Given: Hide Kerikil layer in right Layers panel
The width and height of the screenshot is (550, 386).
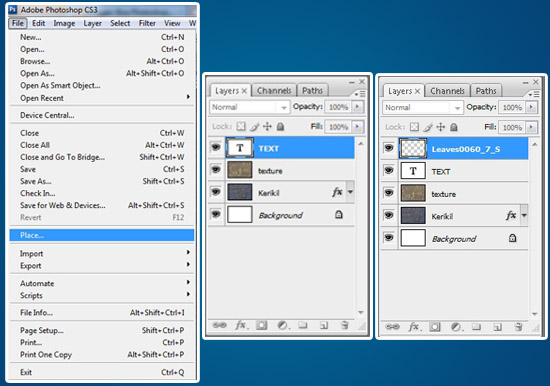Looking at the screenshot, I should pos(389,215).
